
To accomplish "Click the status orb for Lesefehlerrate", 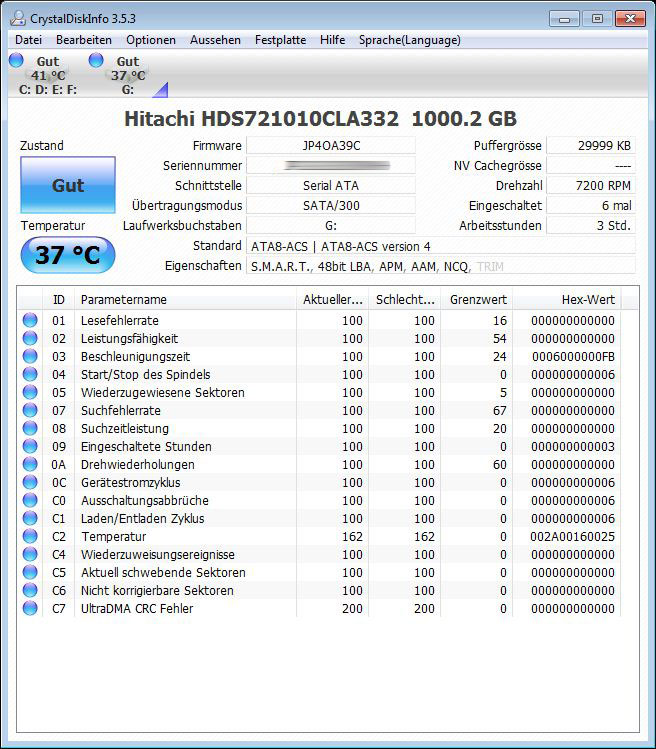I will click(30, 320).
